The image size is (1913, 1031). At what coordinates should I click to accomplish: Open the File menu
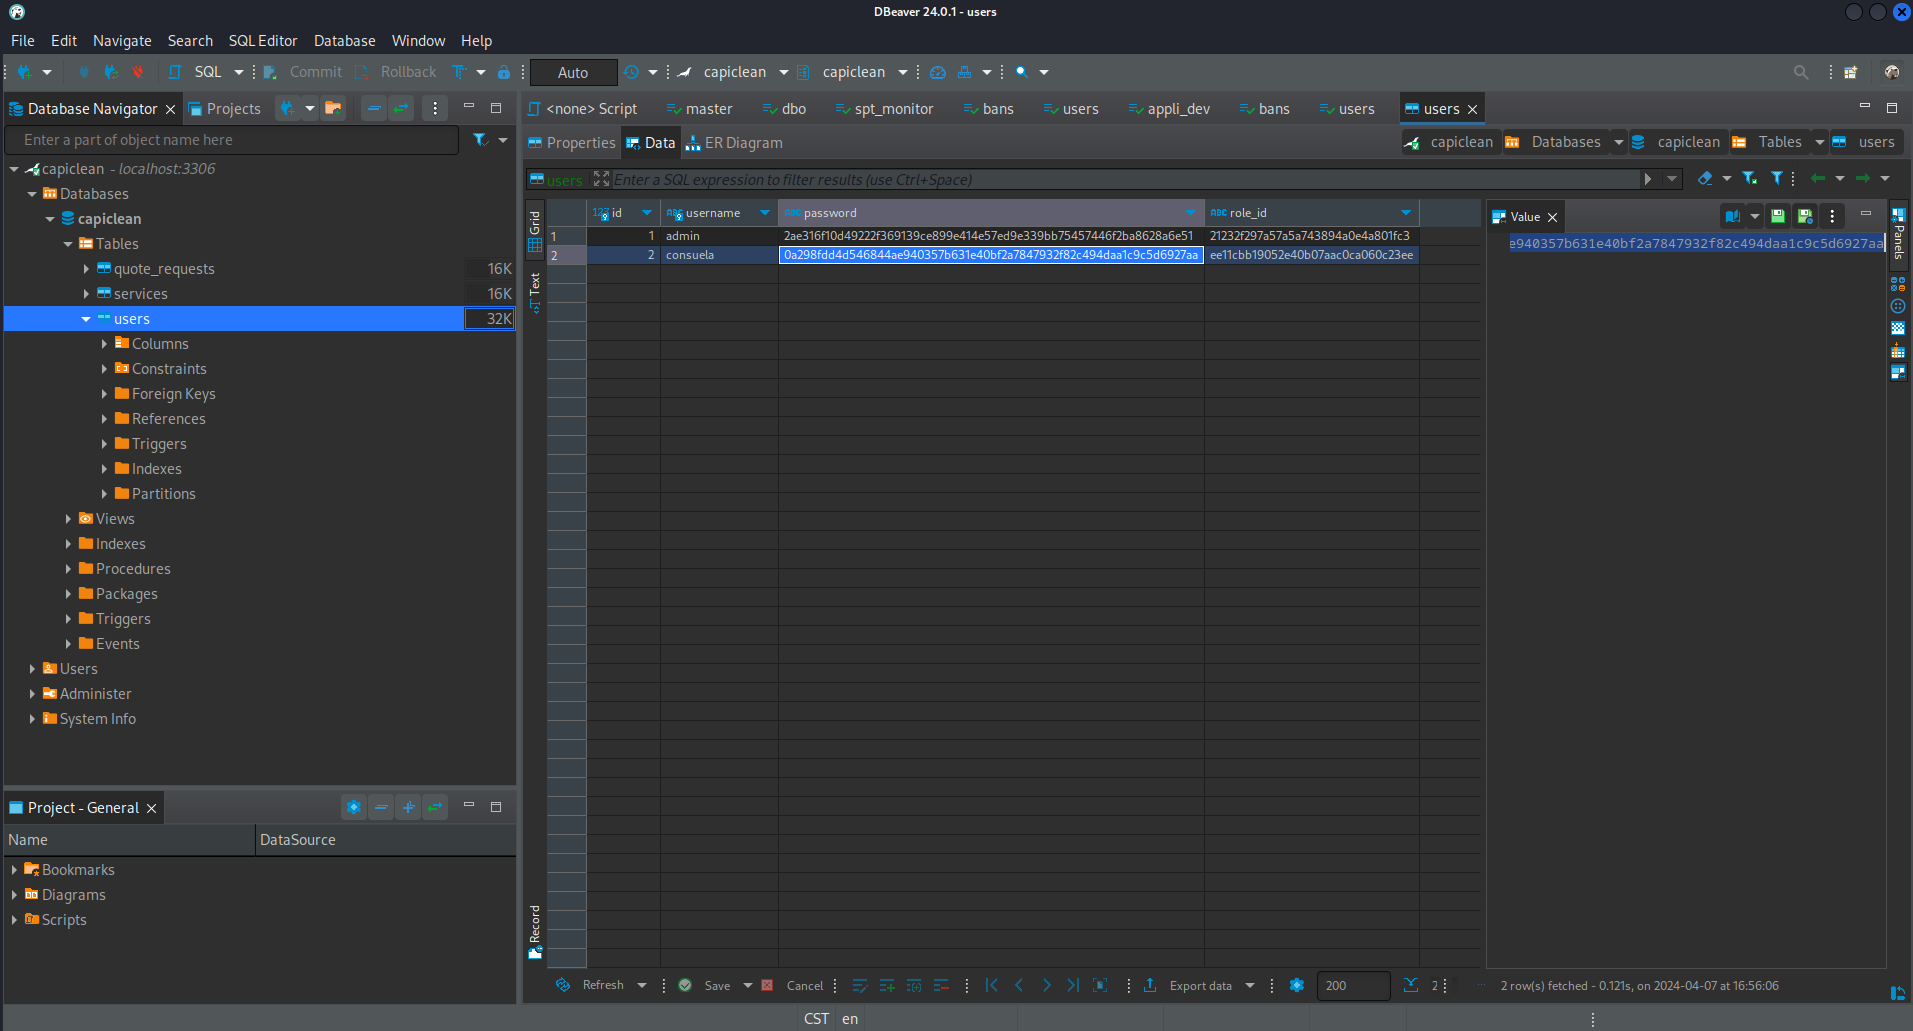click(x=22, y=41)
